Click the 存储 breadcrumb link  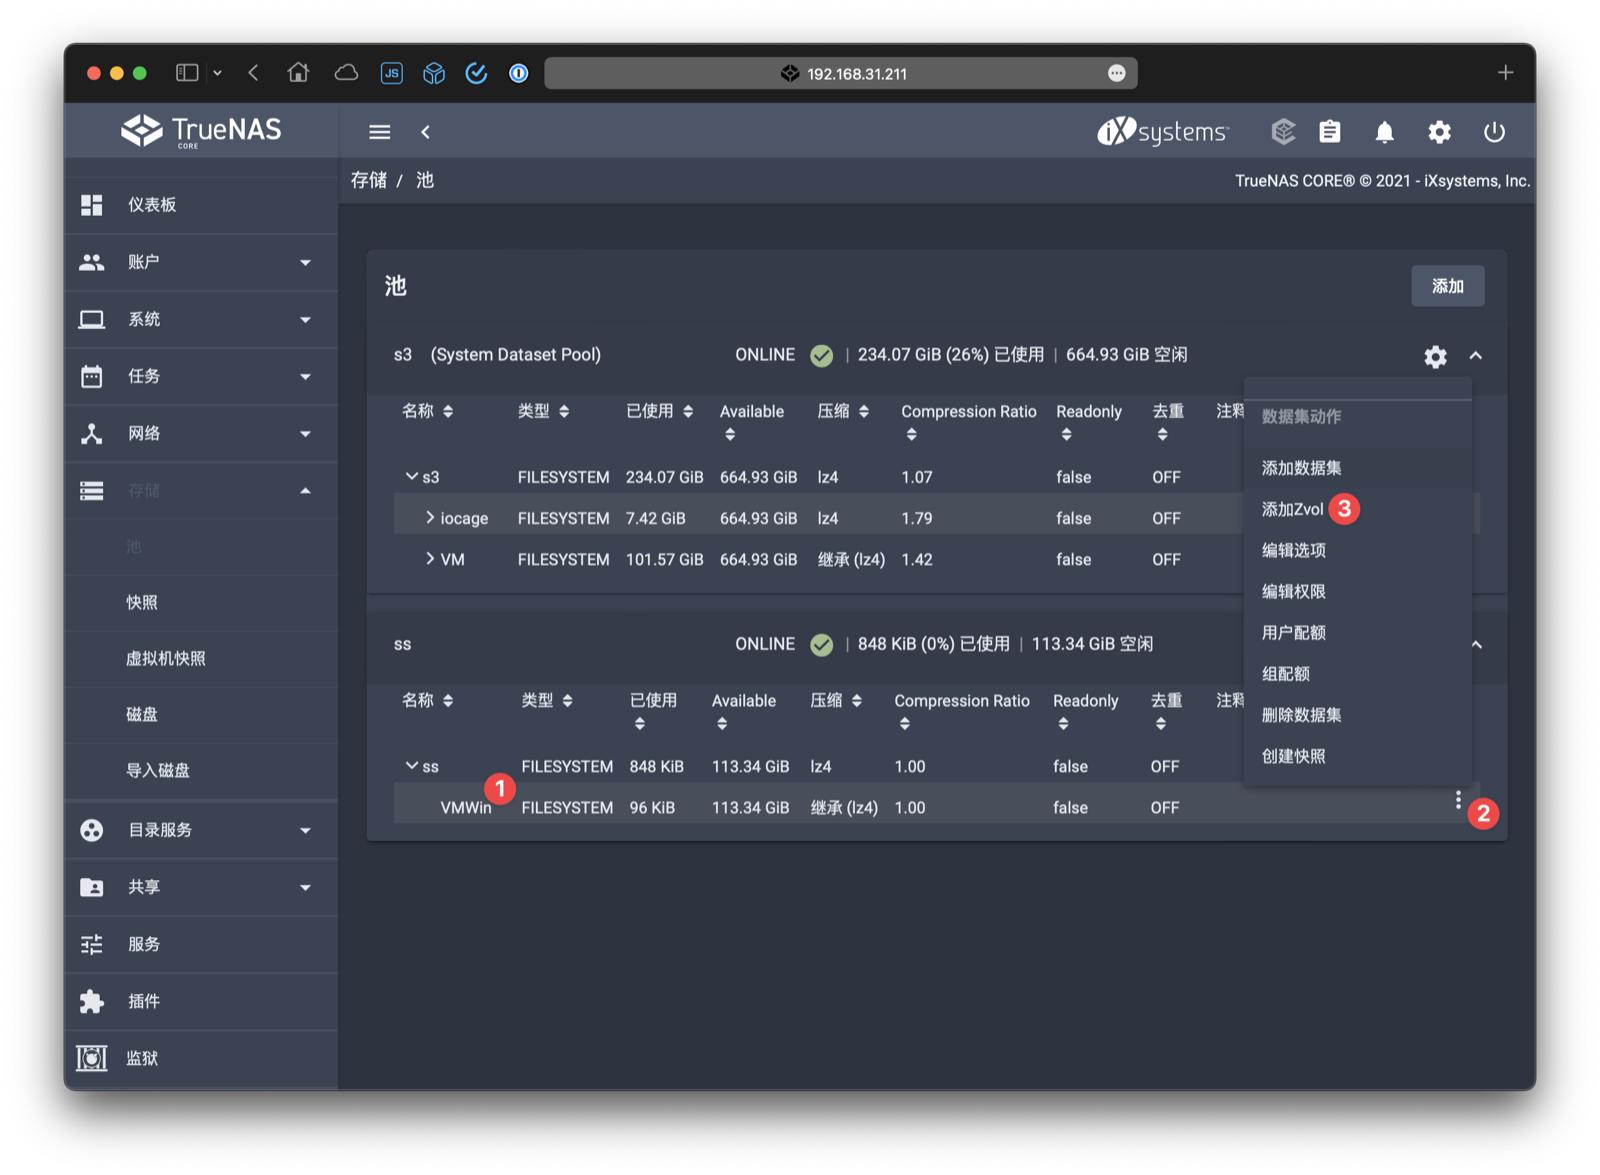(x=369, y=180)
